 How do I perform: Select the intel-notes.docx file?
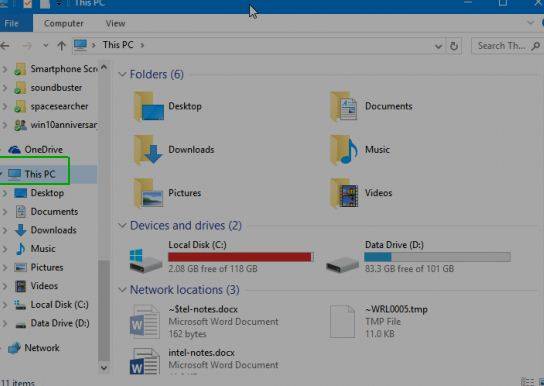pyautogui.click(x=205, y=362)
